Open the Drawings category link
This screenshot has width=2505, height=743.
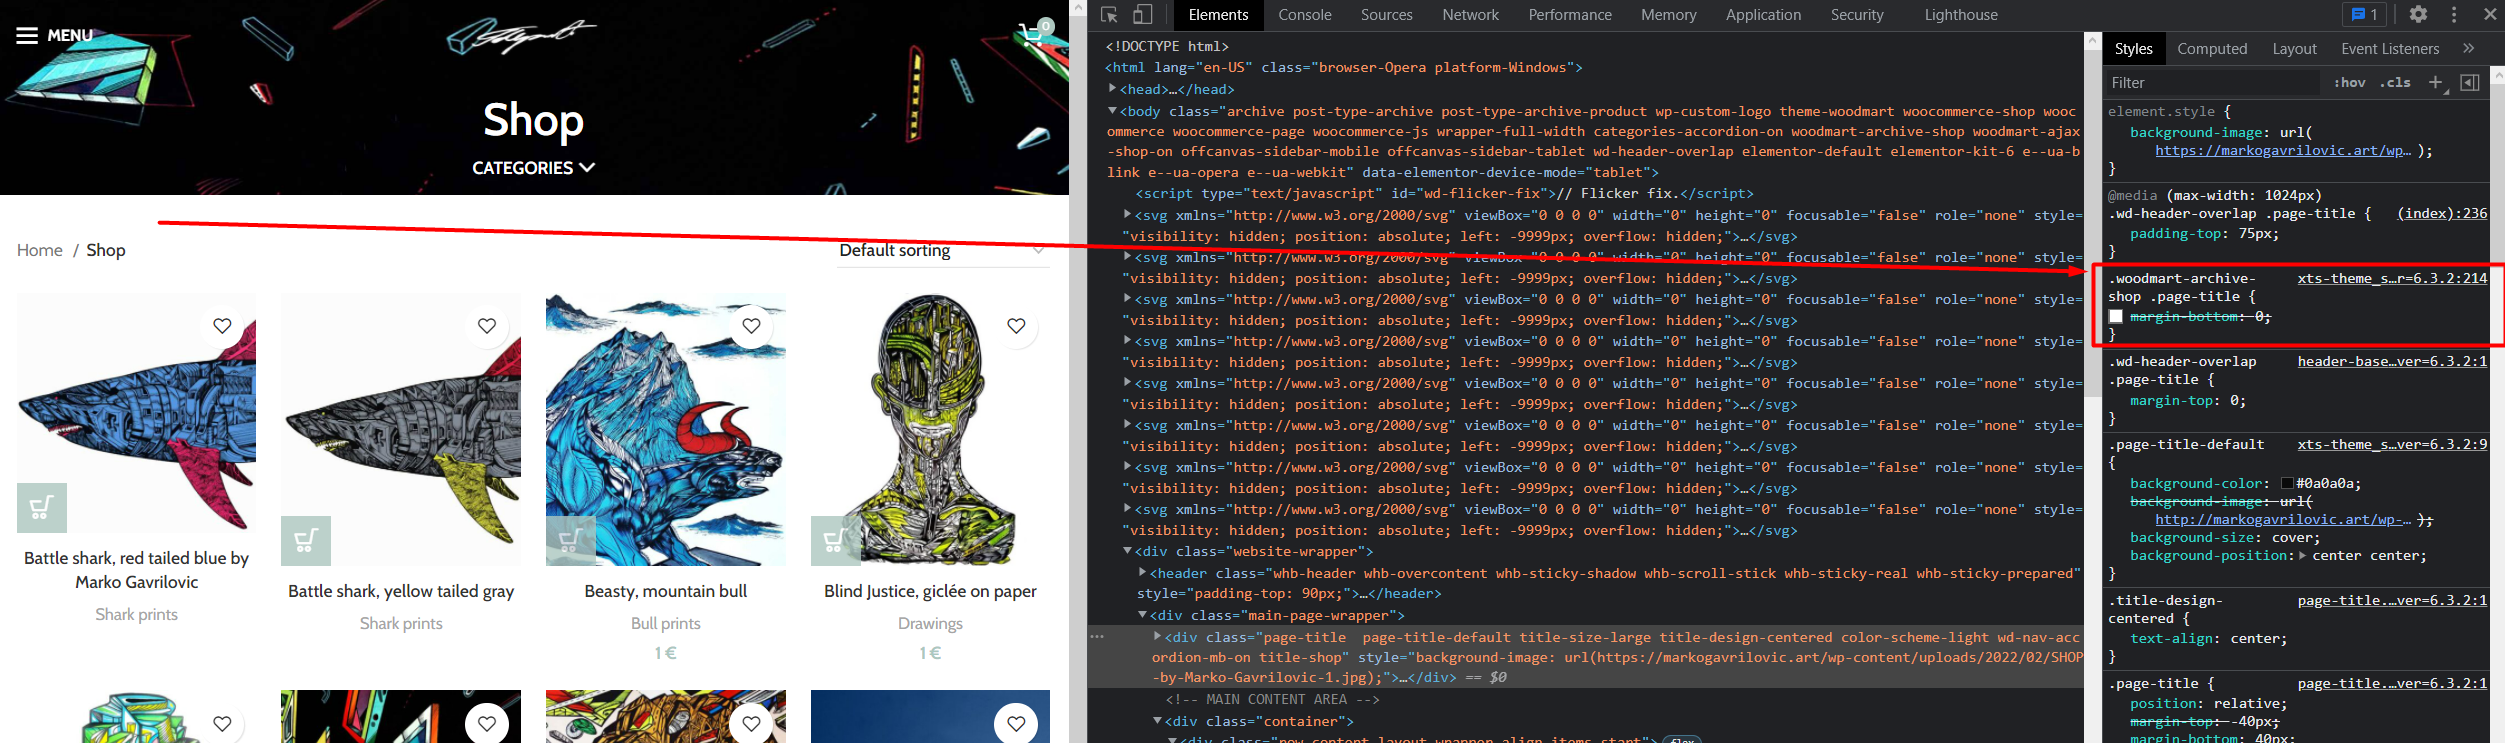tap(930, 623)
